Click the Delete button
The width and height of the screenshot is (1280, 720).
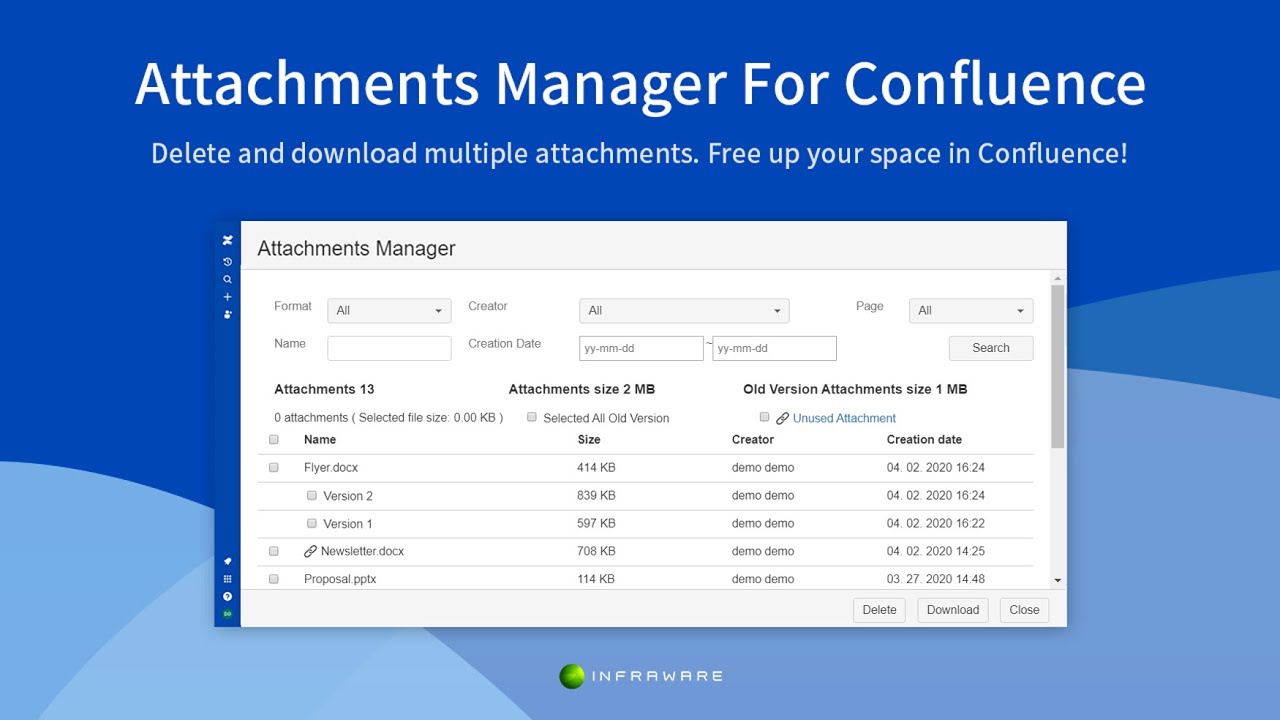click(879, 610)
